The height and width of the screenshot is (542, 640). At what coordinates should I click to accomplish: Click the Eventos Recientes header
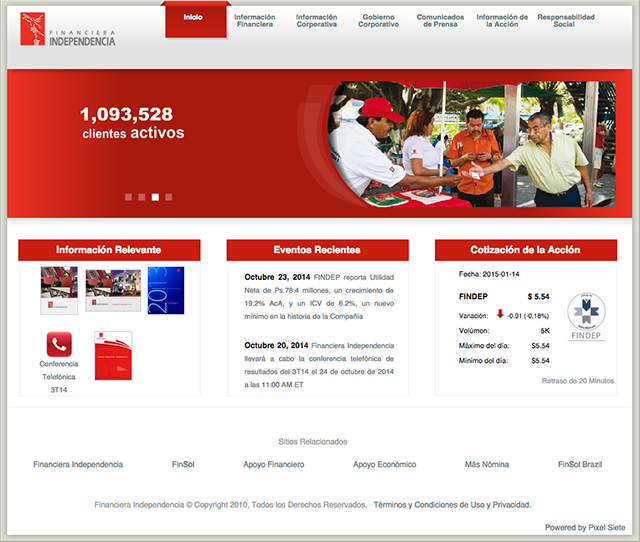point(317,250)
